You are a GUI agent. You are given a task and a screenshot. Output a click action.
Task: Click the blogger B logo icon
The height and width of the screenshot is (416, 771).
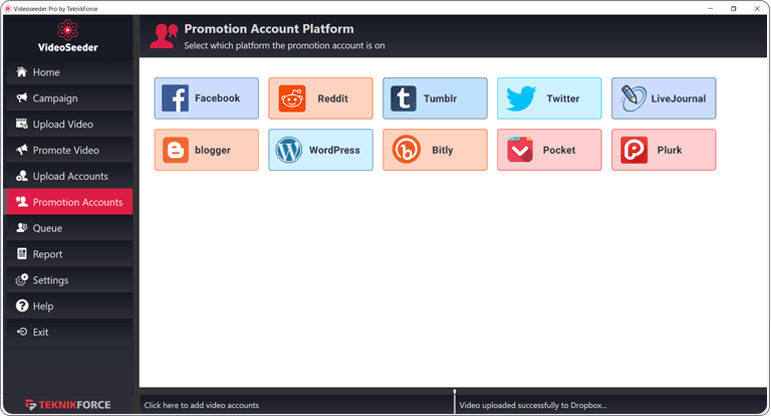tap(175, 150)
